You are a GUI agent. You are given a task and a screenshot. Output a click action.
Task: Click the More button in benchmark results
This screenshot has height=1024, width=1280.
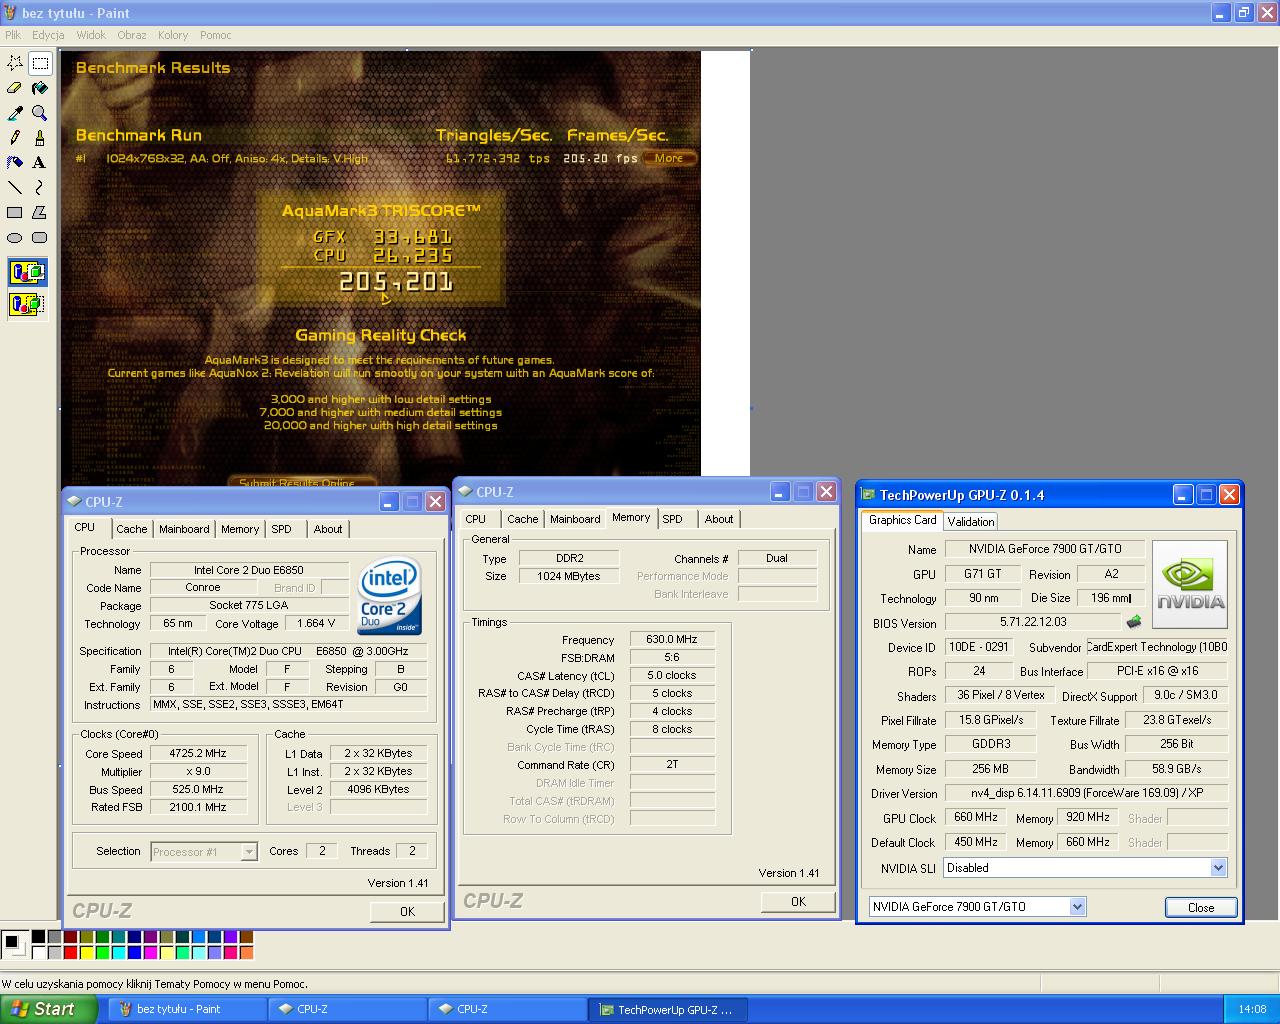point(669,158)
